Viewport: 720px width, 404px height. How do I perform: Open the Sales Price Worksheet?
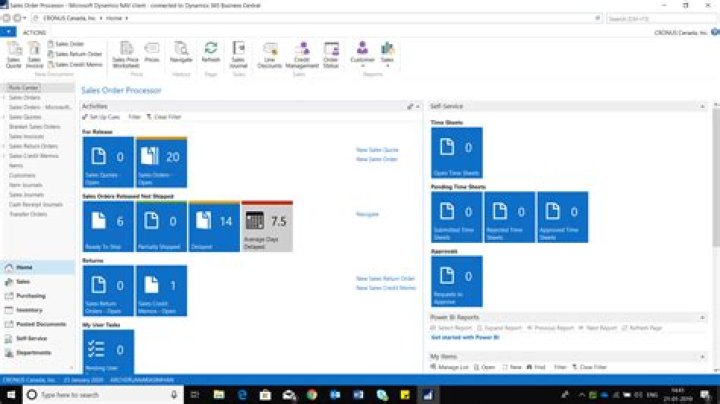click(x=126, y=55)
